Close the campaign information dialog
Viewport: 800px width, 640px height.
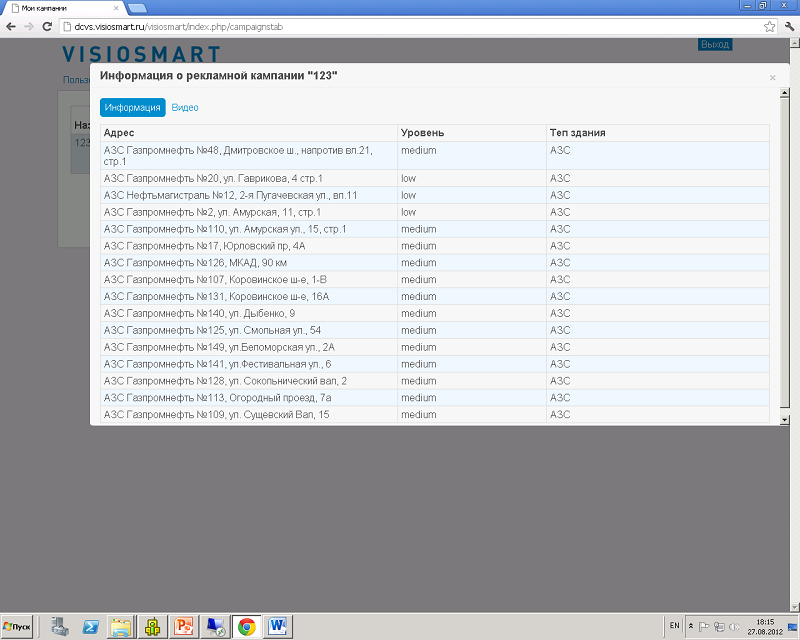(x=772, y=78)
